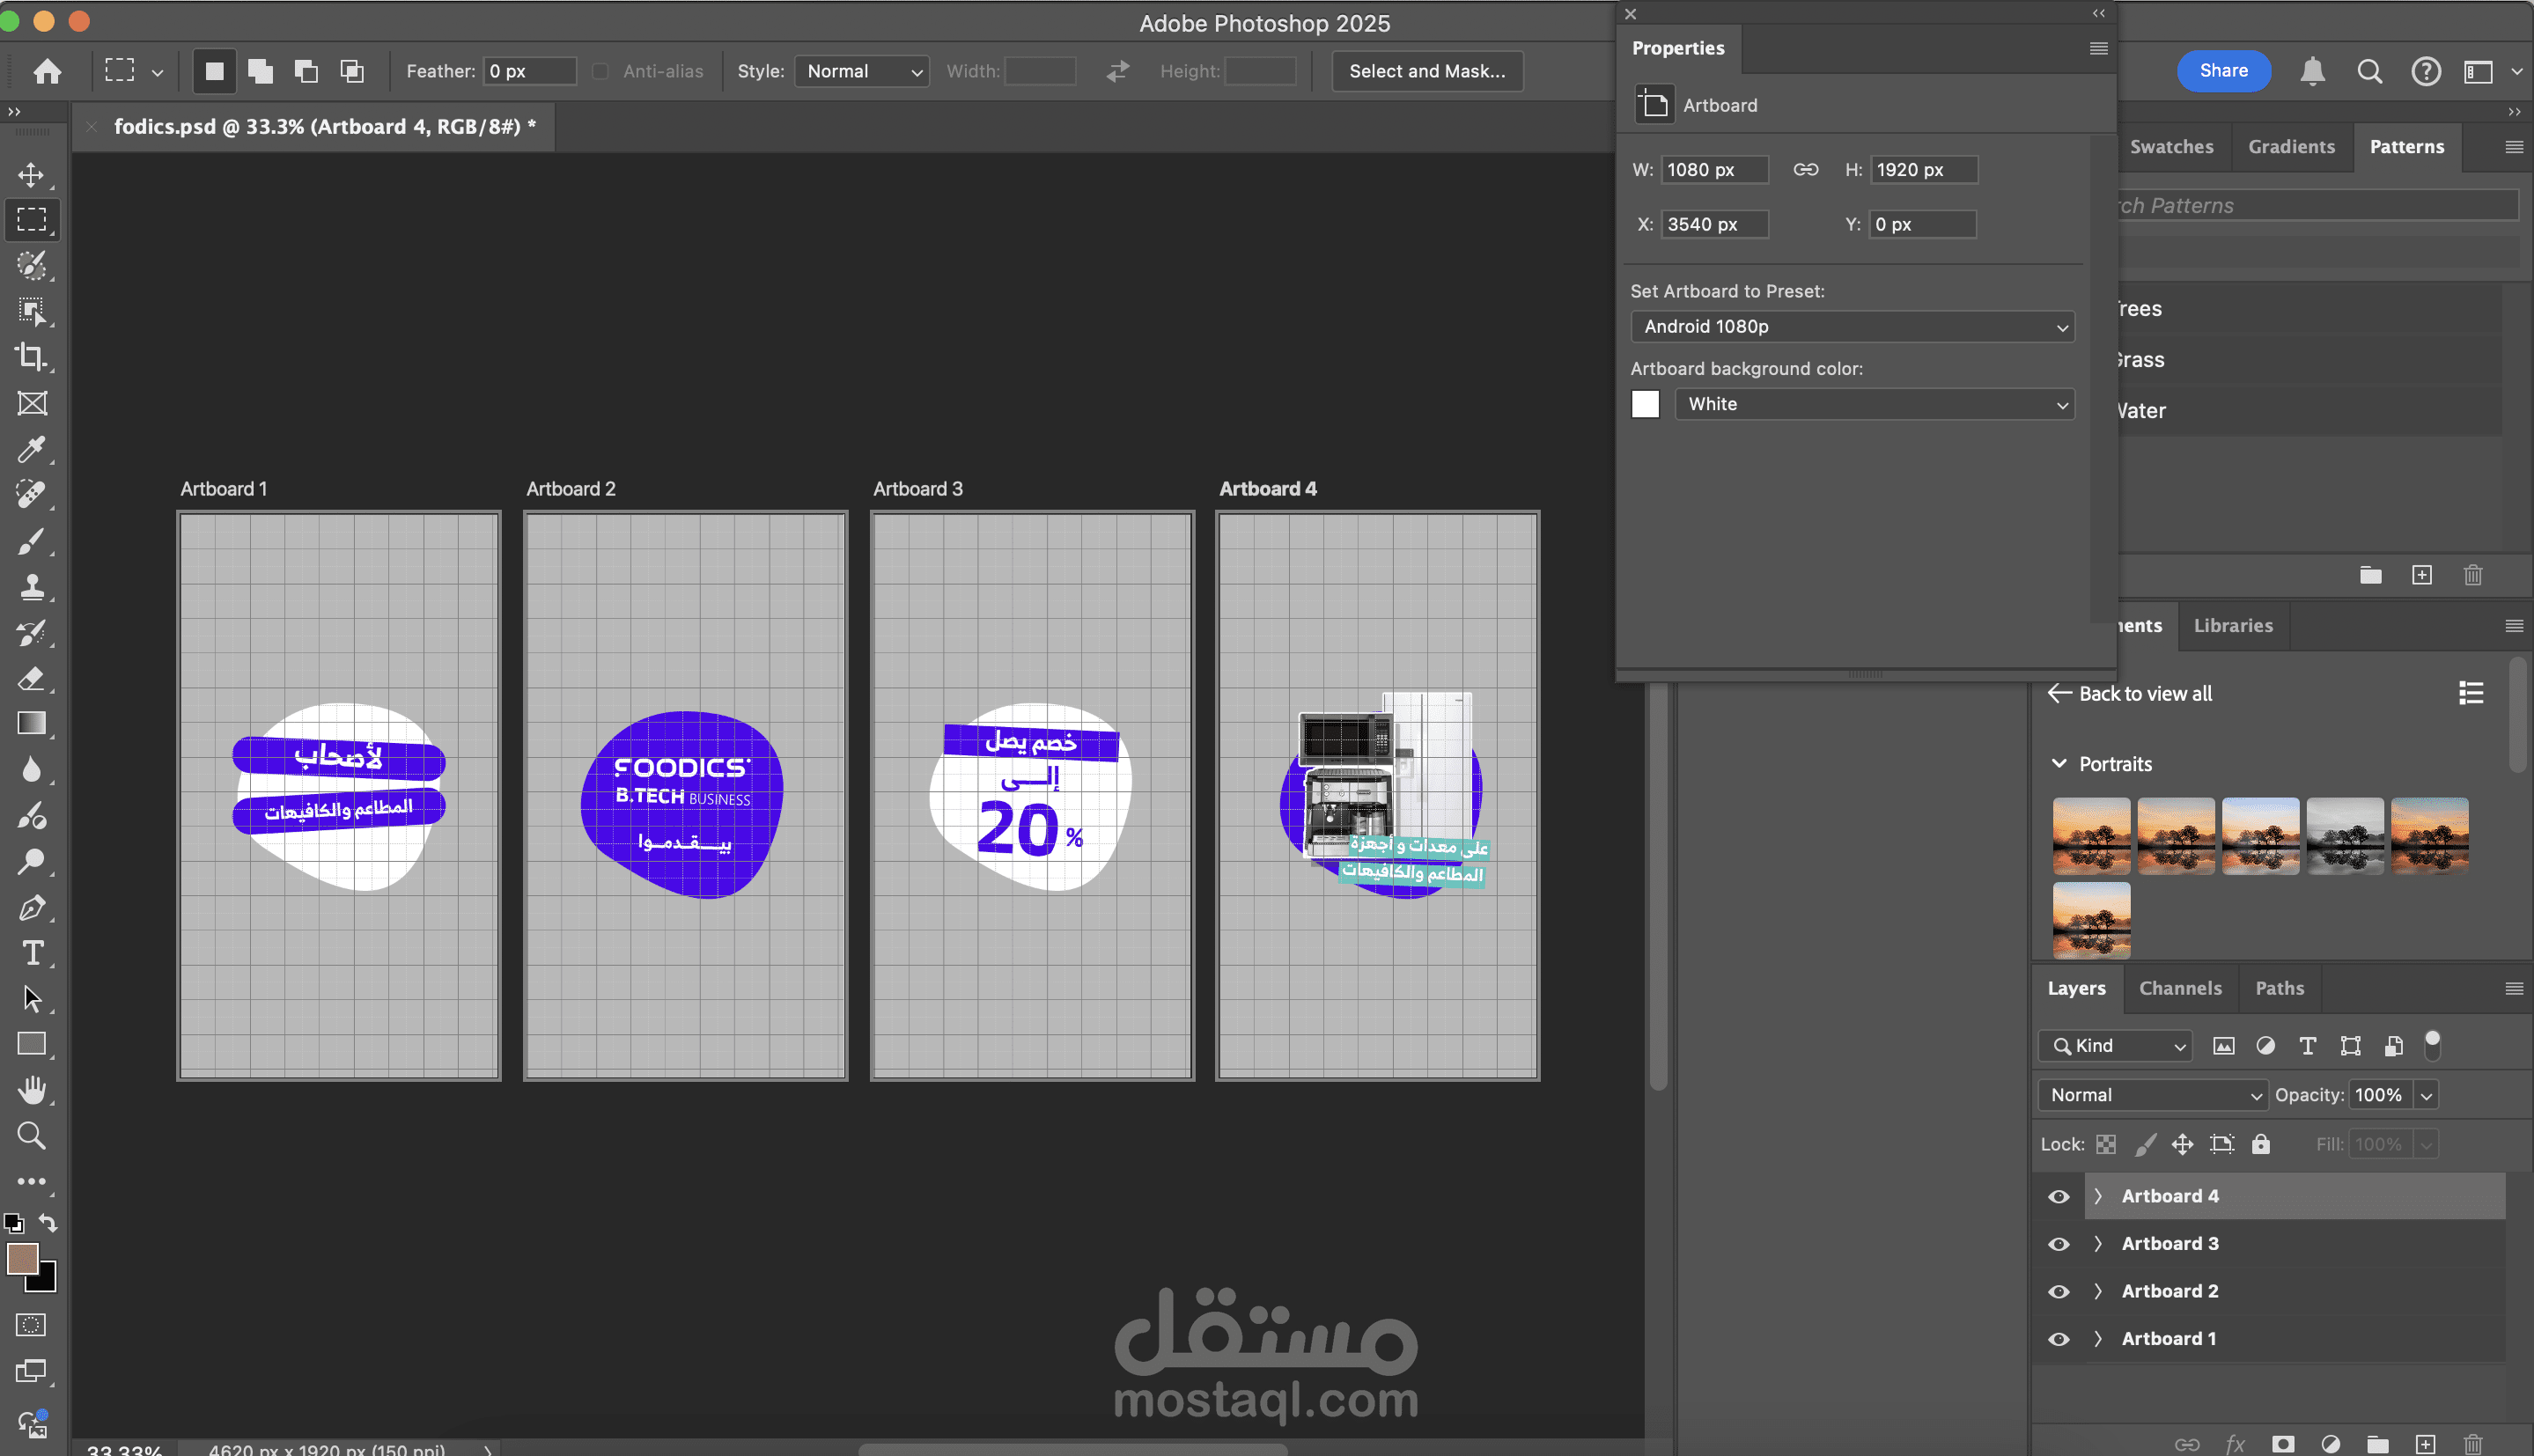Expand the Artboard 2 layer group
Image resolution: width=2534 pixels, height=1456 pixels.
pyautogui.click(x=2098, y=1291)
